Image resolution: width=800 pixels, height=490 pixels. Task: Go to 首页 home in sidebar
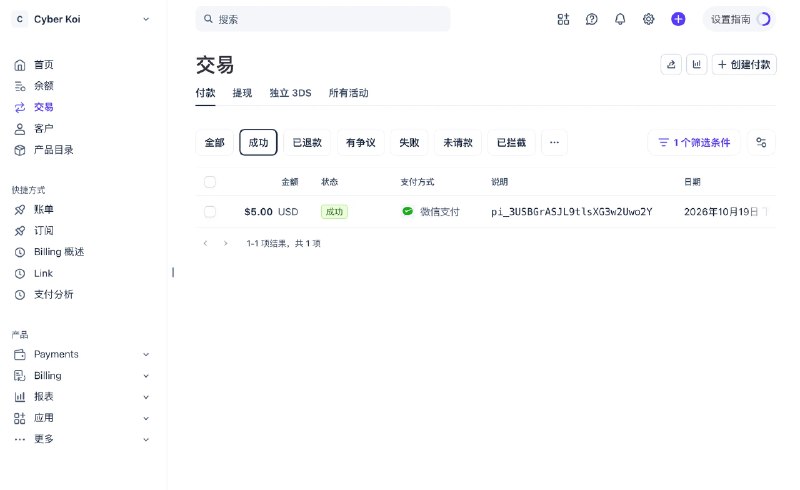tap(43, 65)
